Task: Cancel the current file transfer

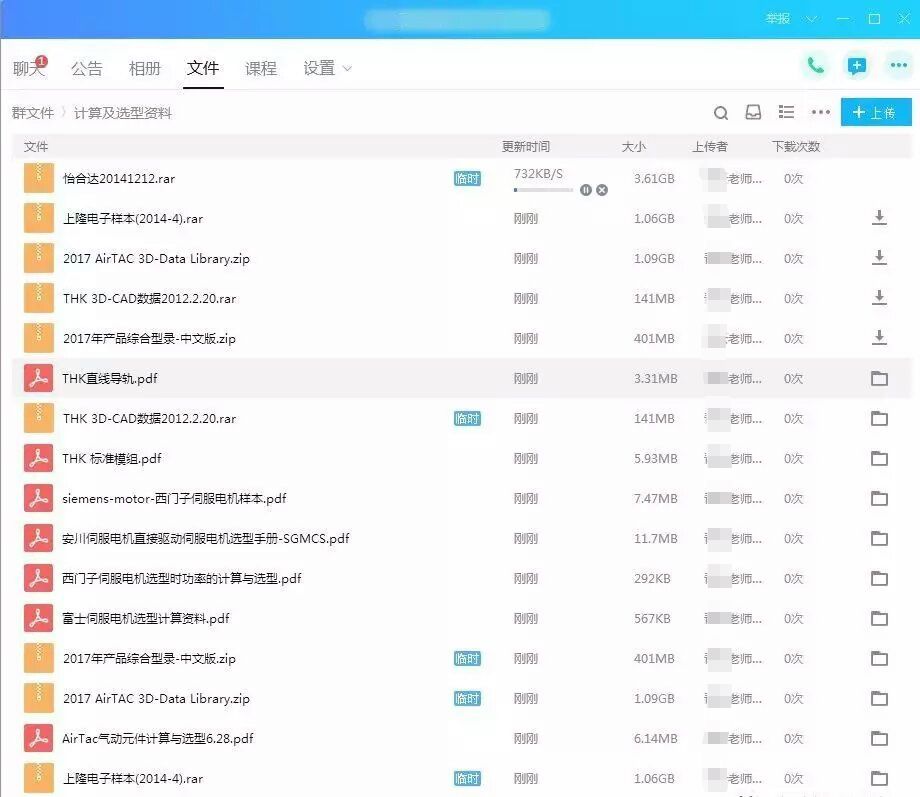Action: point(601,189)
